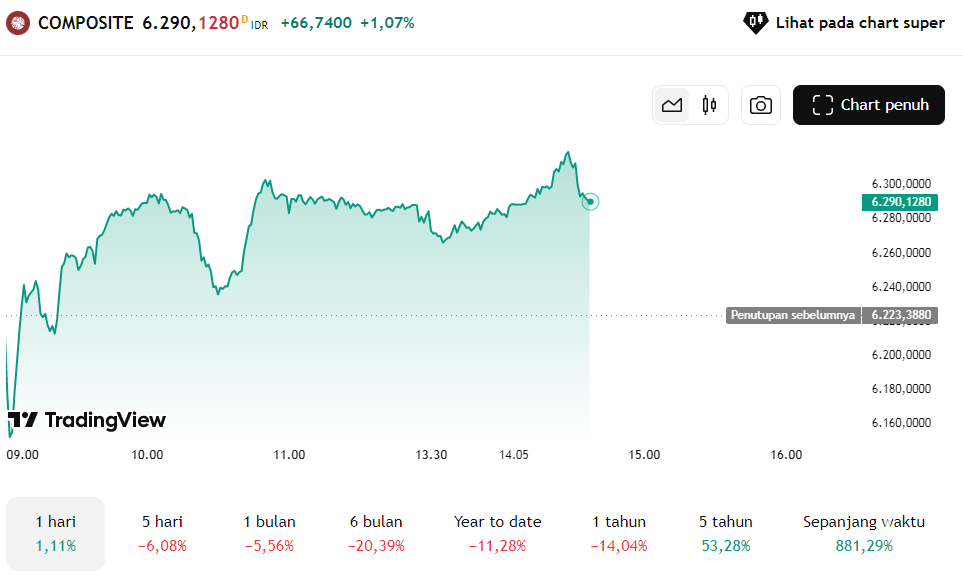This screenshot has width=963, height=575.
Task: Click the TradingView logo on chart
Action: 87,420
